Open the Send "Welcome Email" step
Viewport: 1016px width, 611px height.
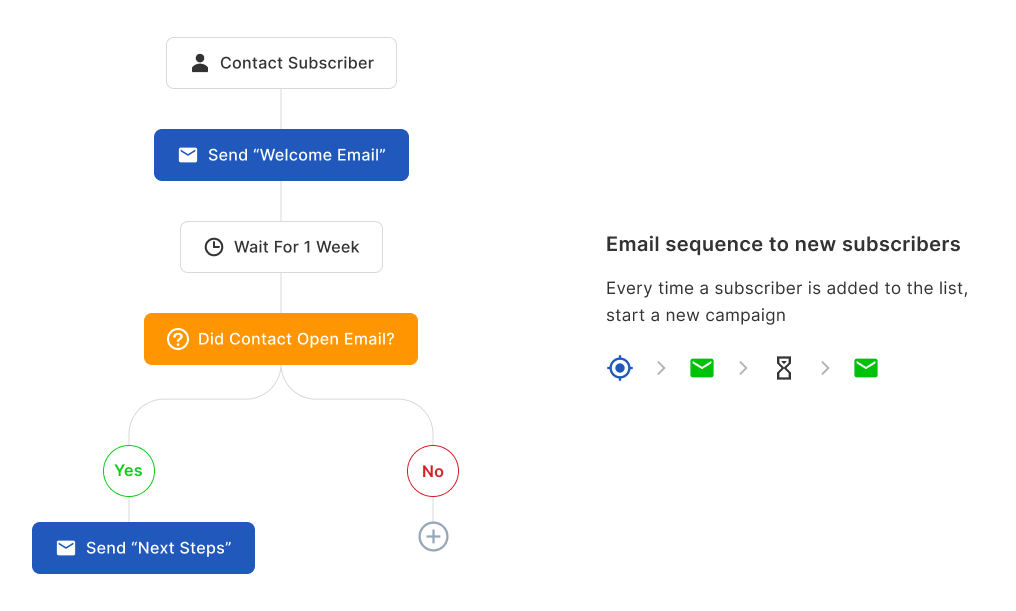pos(281,155)
